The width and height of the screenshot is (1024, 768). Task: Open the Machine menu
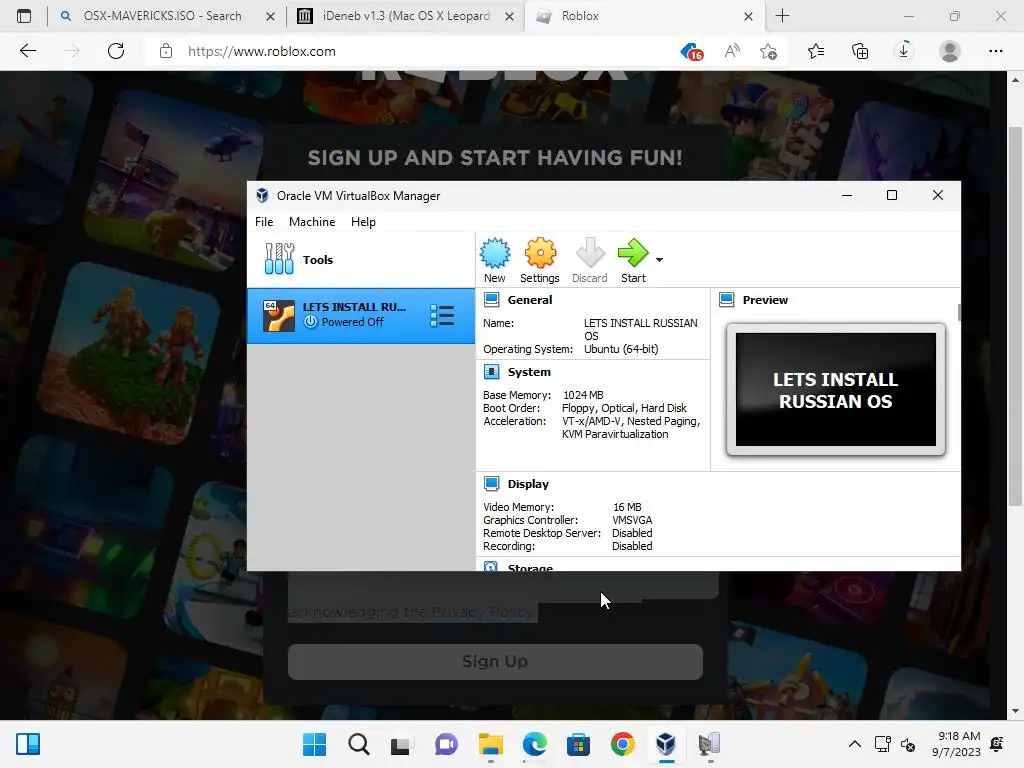[312, 222]
